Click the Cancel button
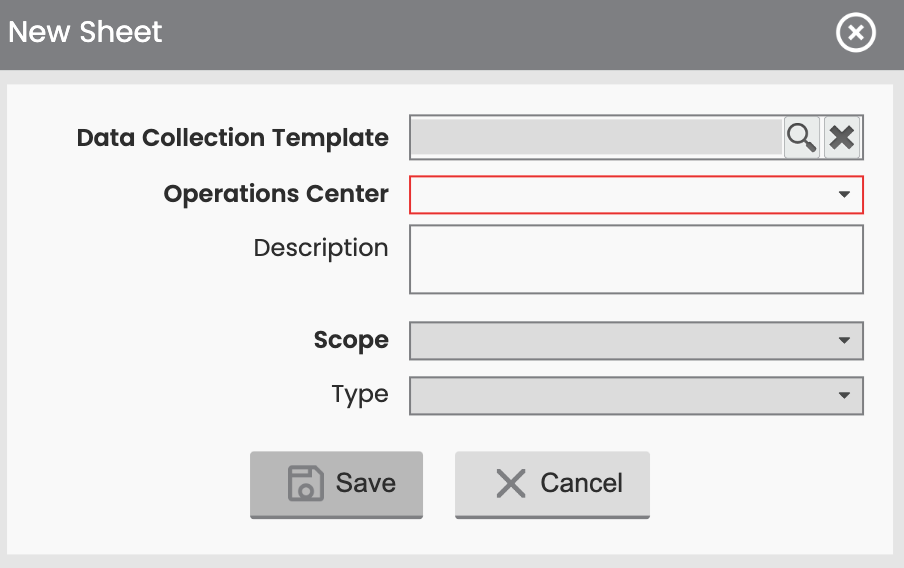 coord(552,484)
